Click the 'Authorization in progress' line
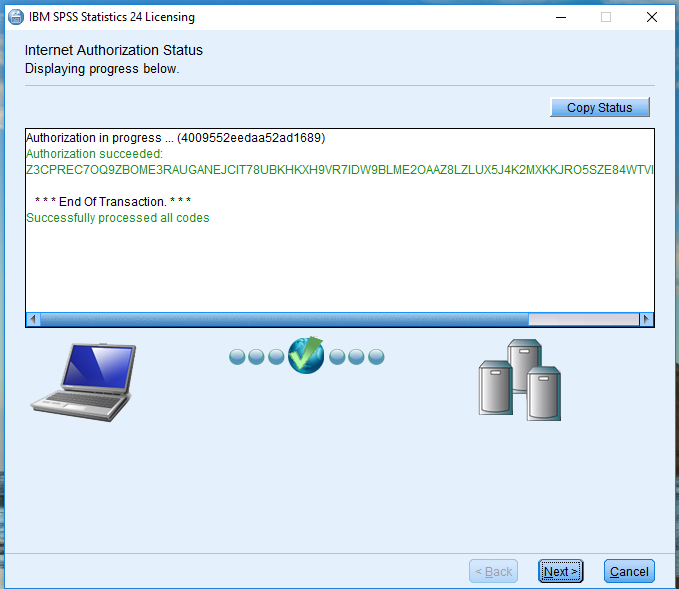Screen dimensions: 679x589 pos(175,138)
